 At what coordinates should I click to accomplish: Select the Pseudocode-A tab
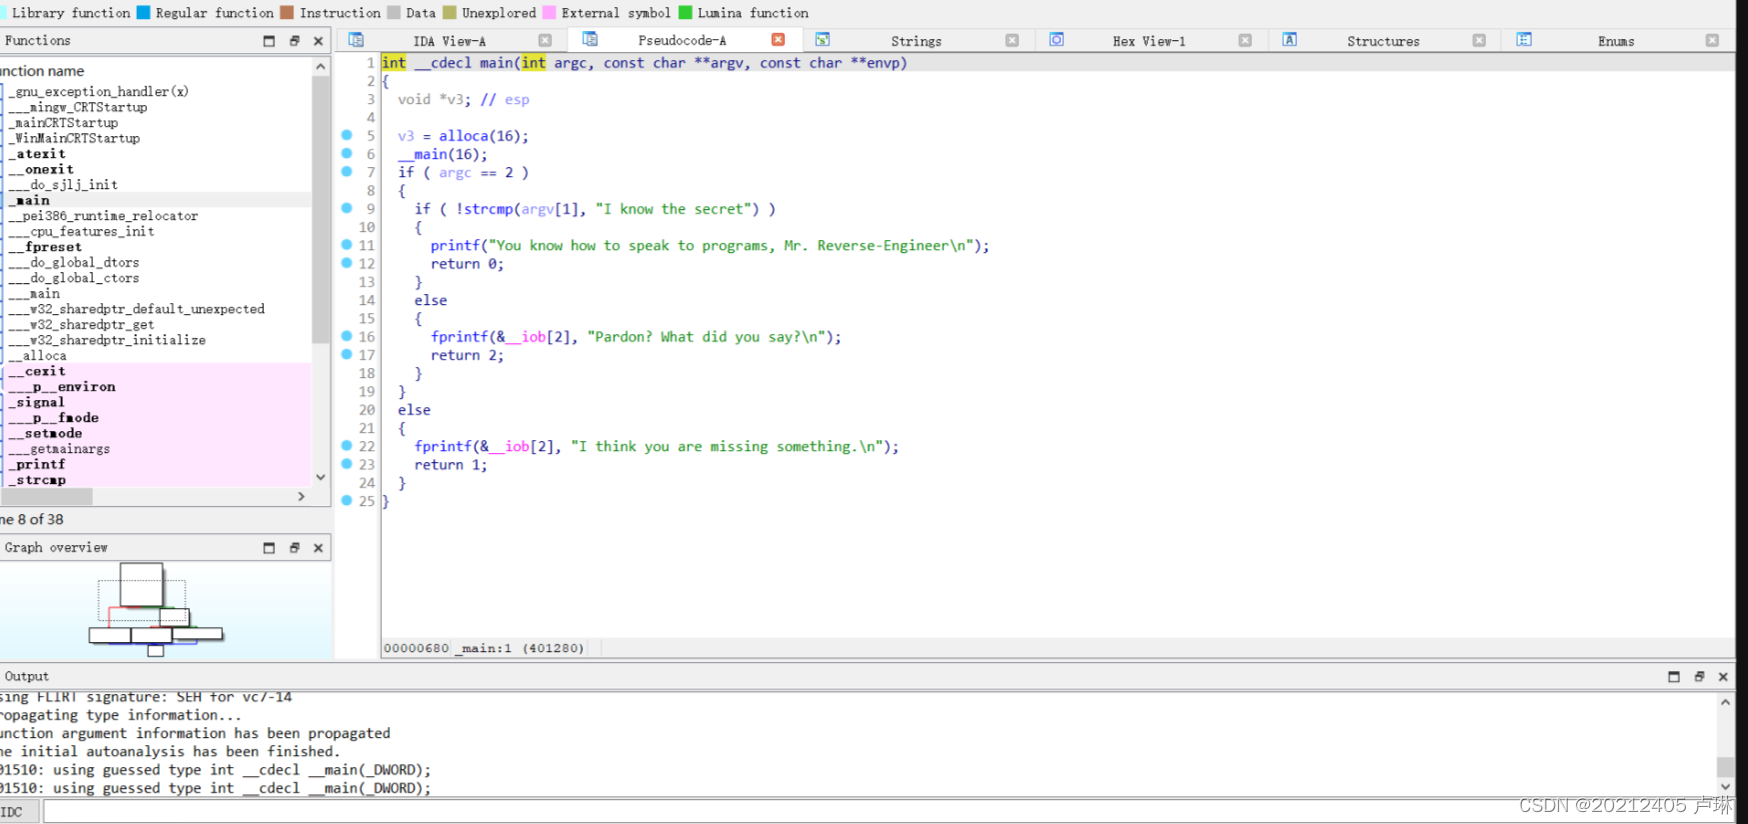pos(682,40)
